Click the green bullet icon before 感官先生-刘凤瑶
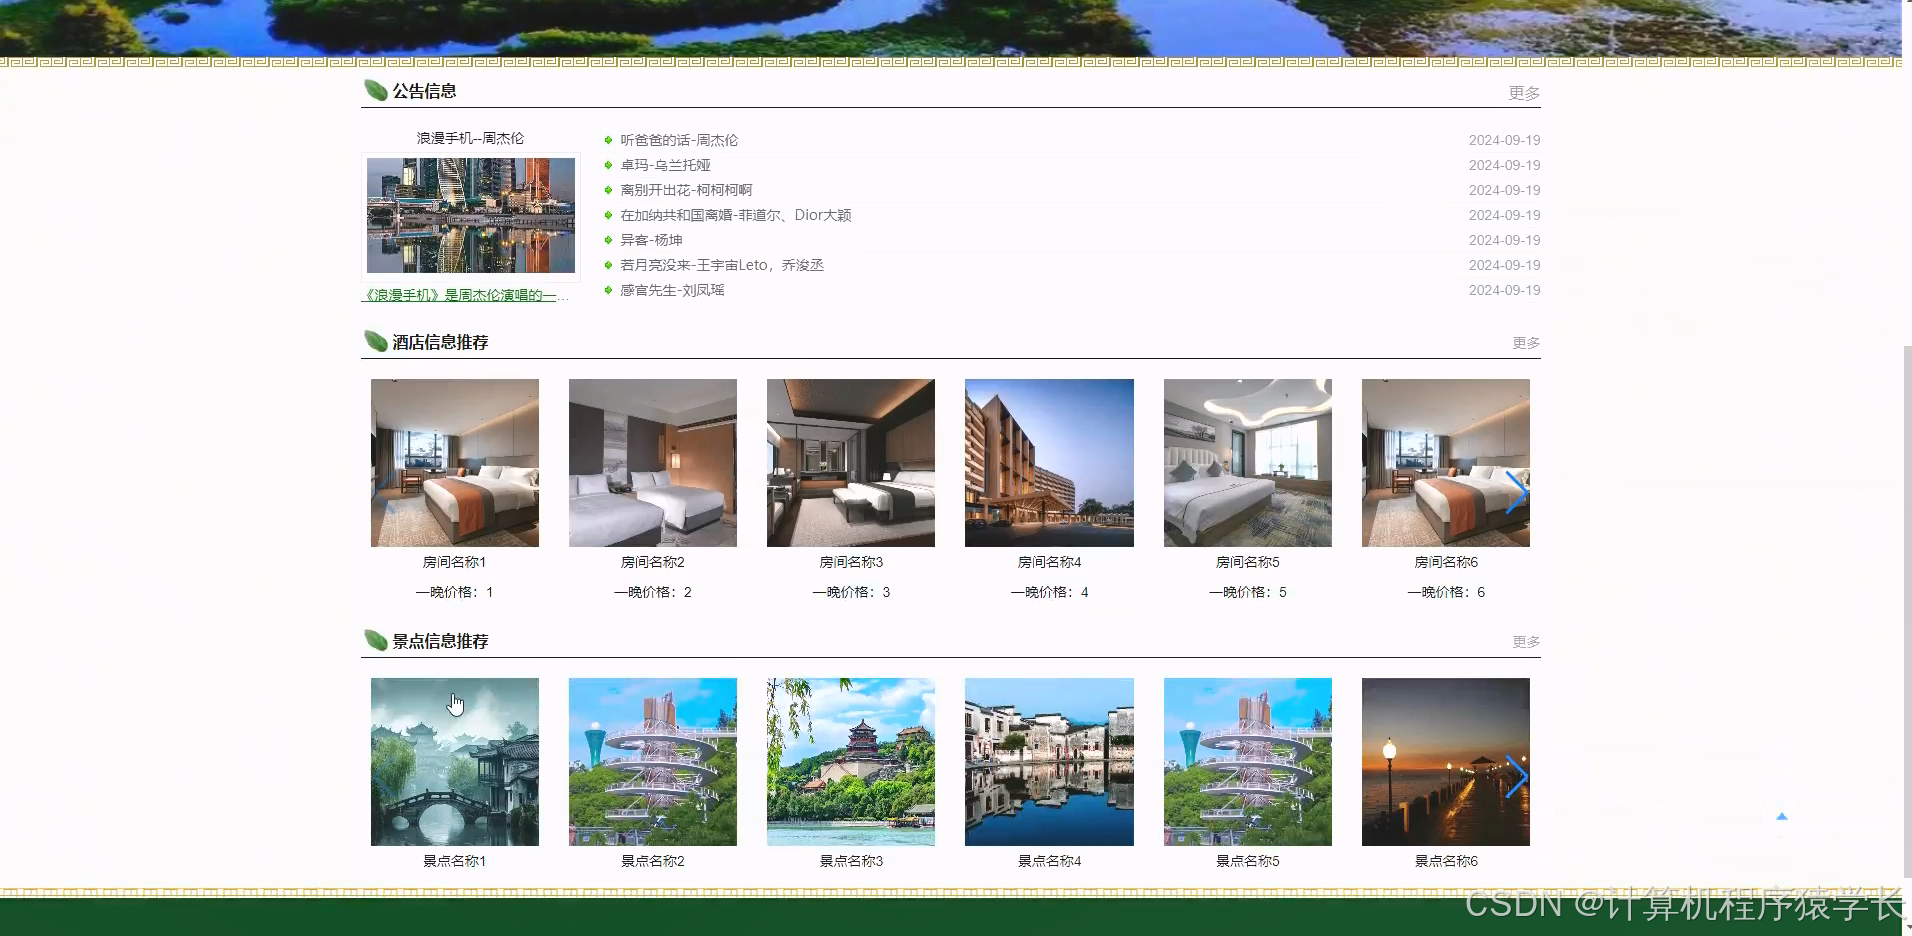The image size is (1912, 936). click(x=608, y=290)
